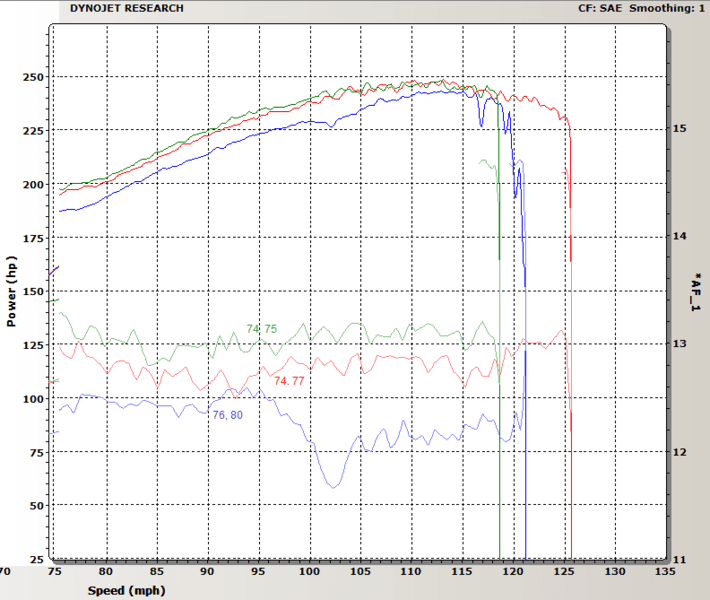The height and width of the screenshot is (600, 710).
Task: Click the Power (hp) axis title
Action: 12,289
